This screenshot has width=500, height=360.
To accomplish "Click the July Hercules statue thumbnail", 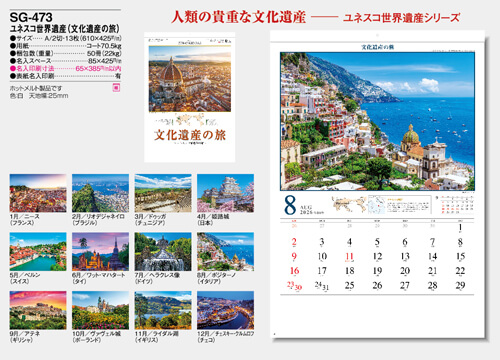I will (163, 252).
